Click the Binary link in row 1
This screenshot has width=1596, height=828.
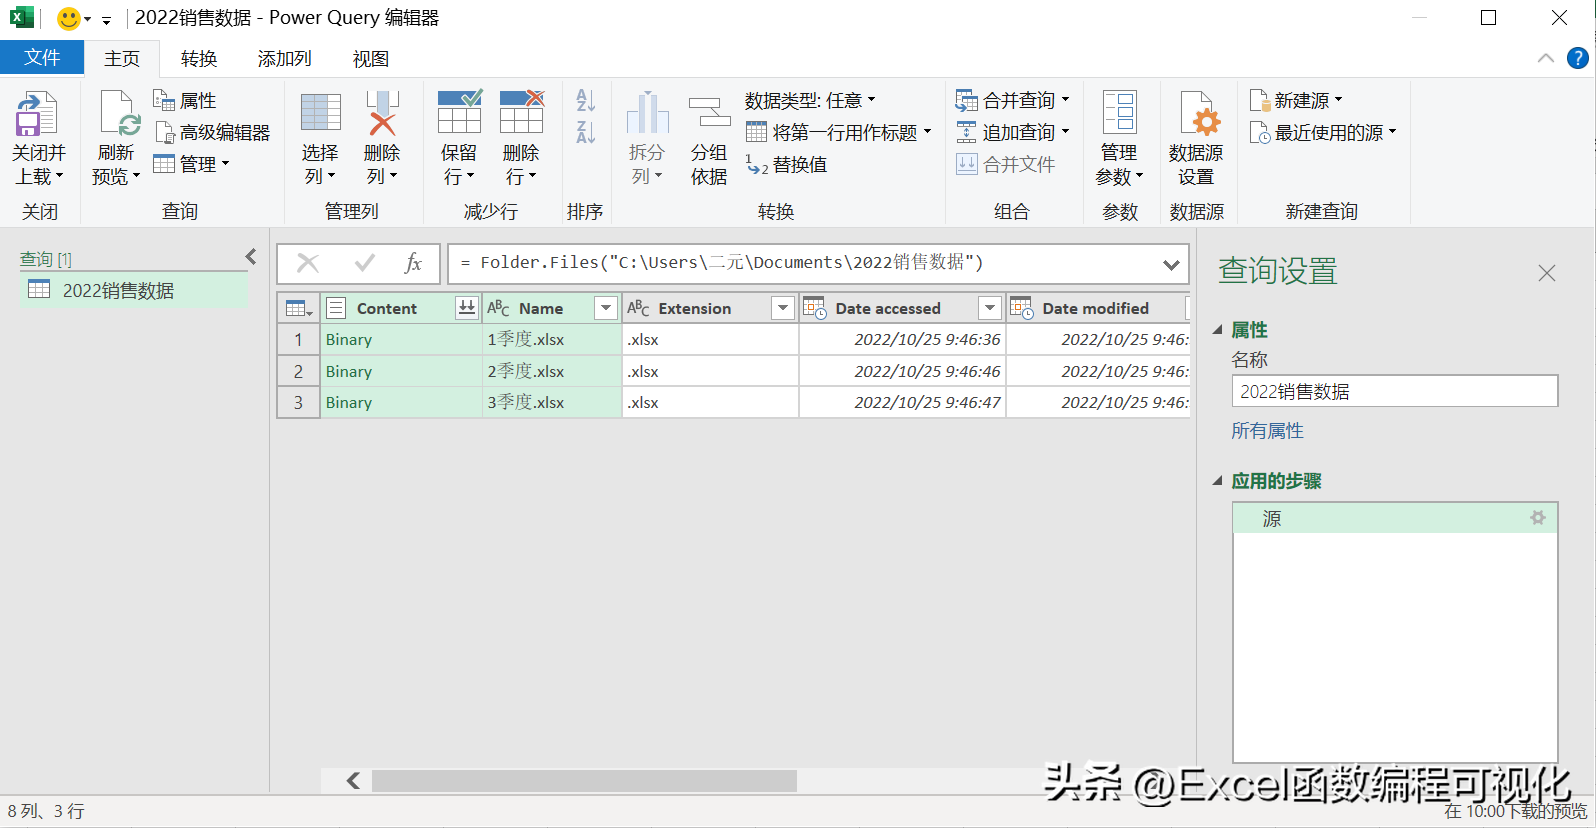(x=349, y=340)
